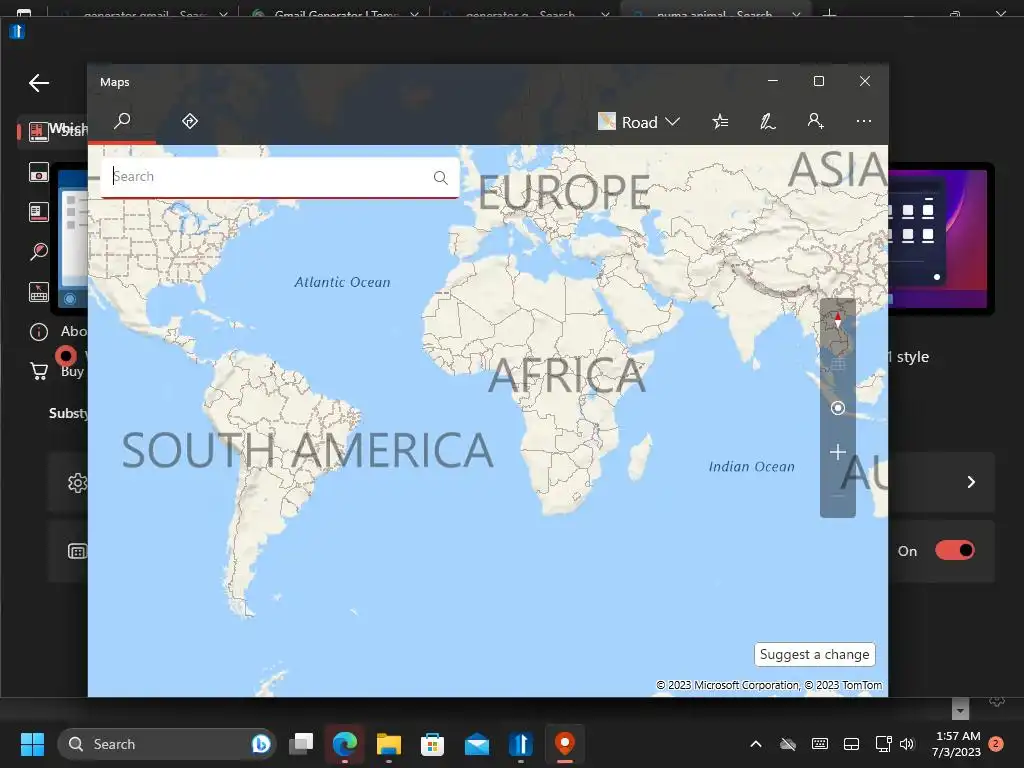Image resolution: width=1024 pixels, height=768 pixels.
Task: Open notifications badge showing 2
Action: pyautogui.click(x=996, y=744)
